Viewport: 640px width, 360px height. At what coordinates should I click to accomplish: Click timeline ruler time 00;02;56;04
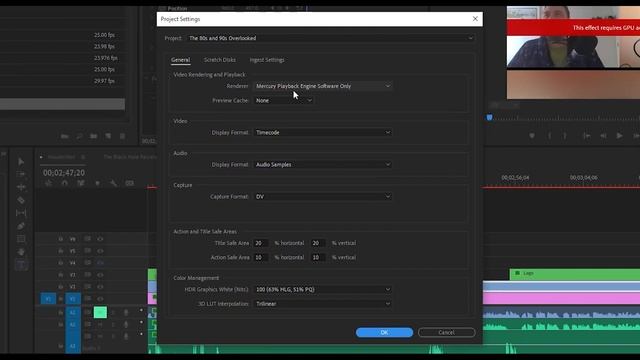[x=515, y=178]
